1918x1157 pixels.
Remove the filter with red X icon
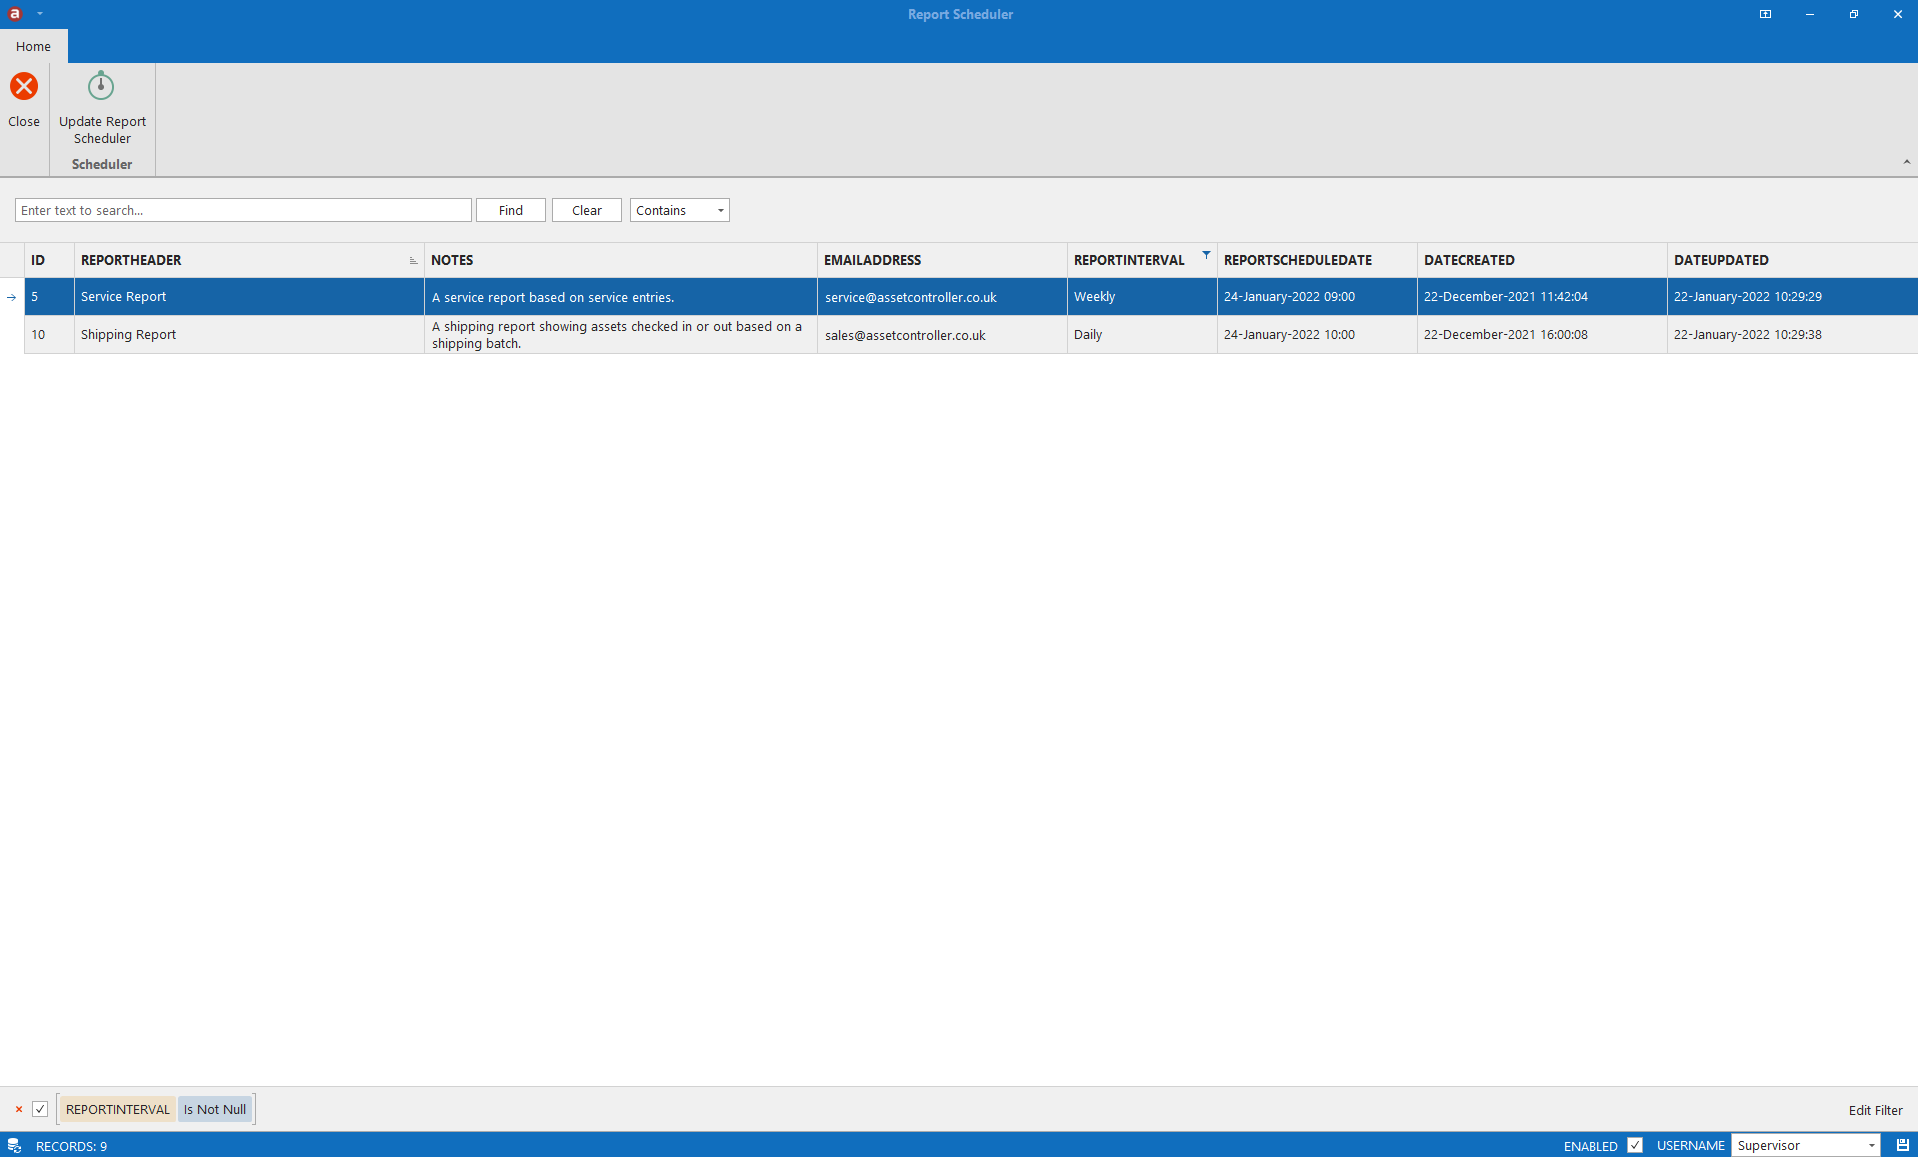coord(19,1109)
